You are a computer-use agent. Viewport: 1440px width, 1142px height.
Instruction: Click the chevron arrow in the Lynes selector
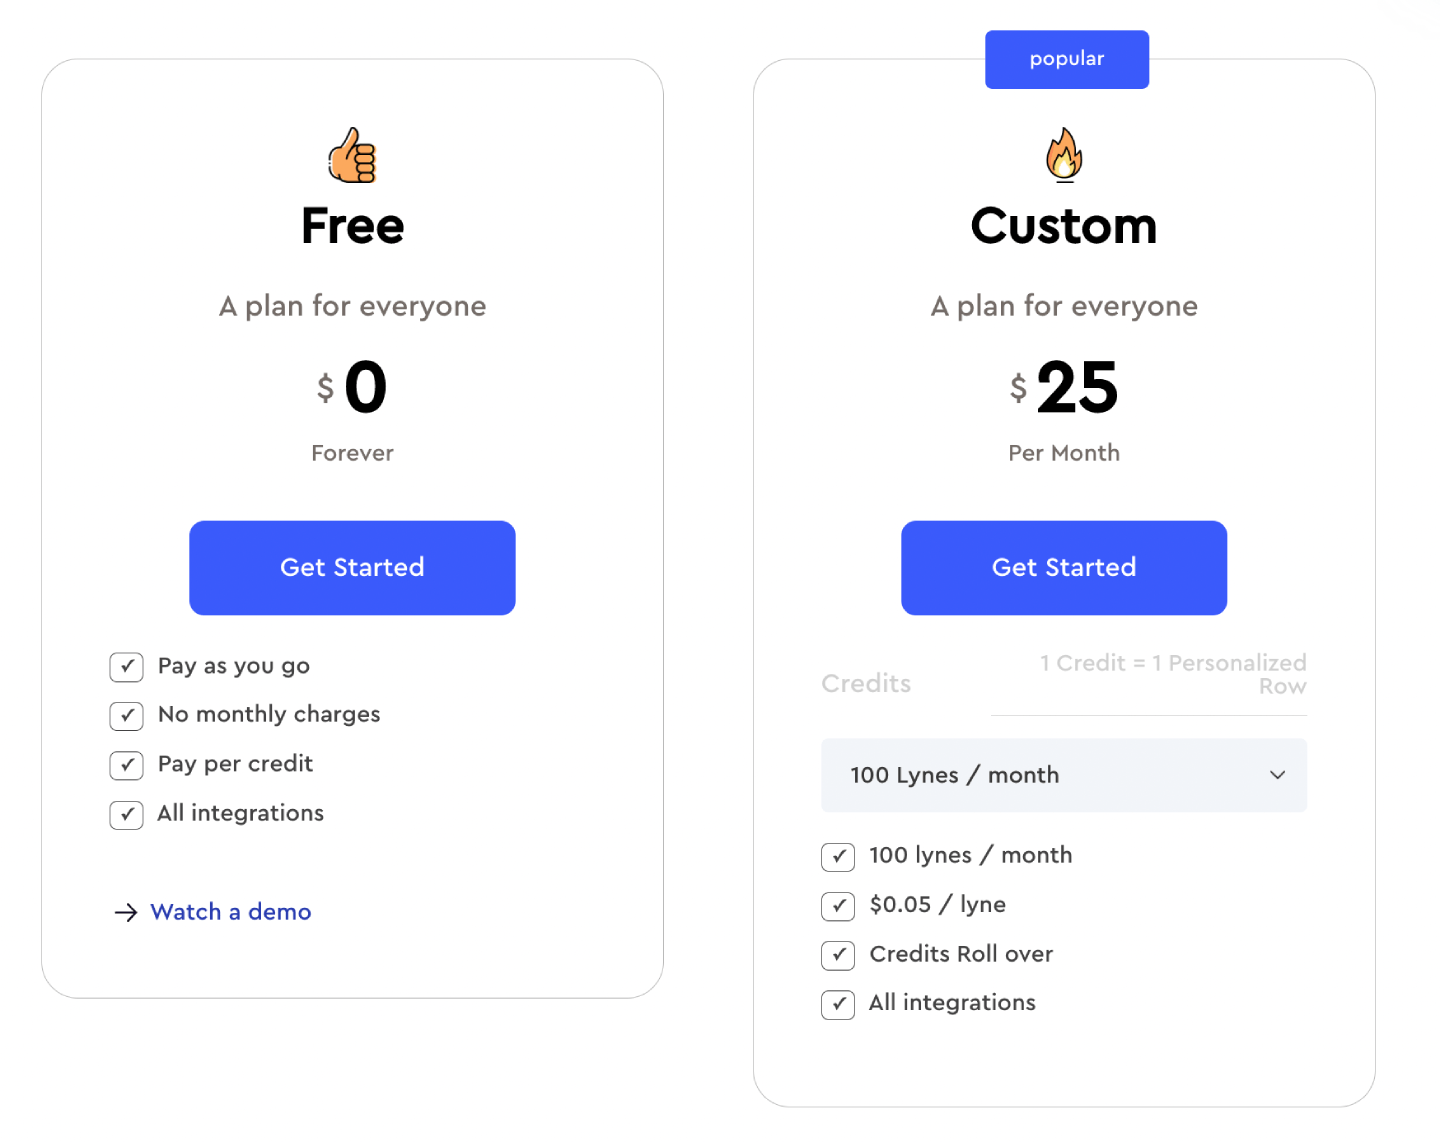1277,775
